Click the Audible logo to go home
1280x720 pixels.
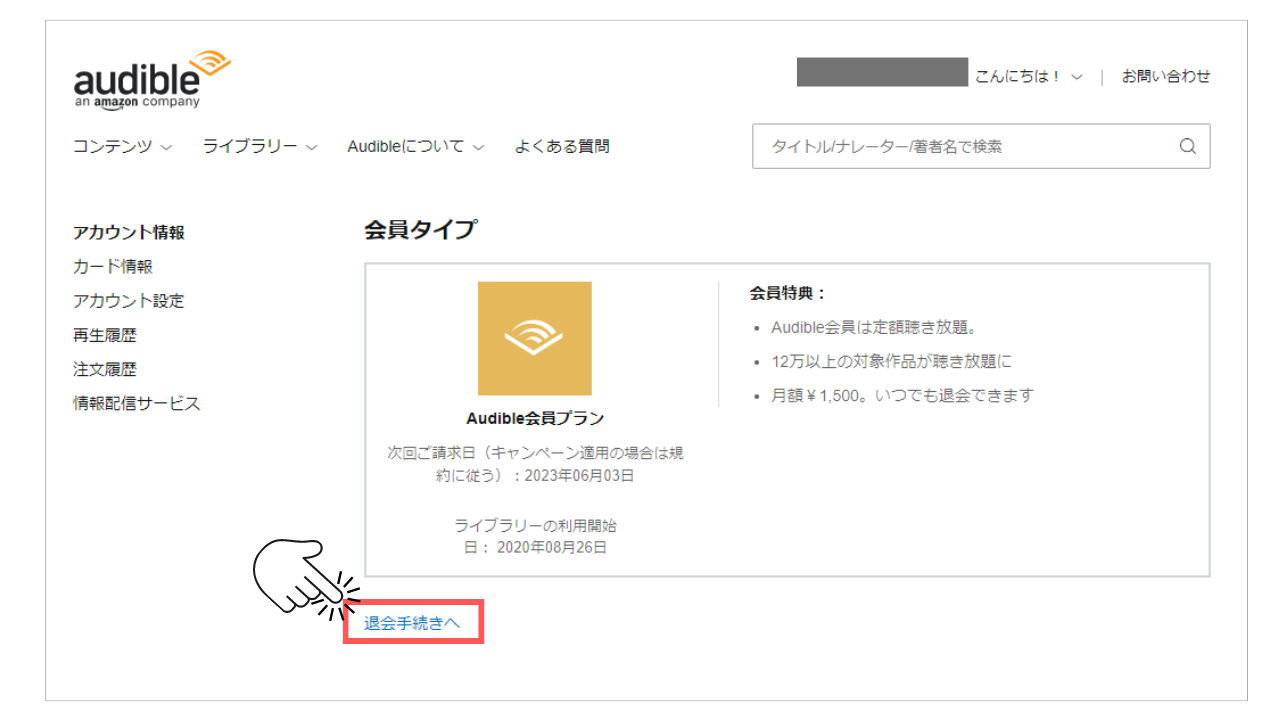pos(151,79)
